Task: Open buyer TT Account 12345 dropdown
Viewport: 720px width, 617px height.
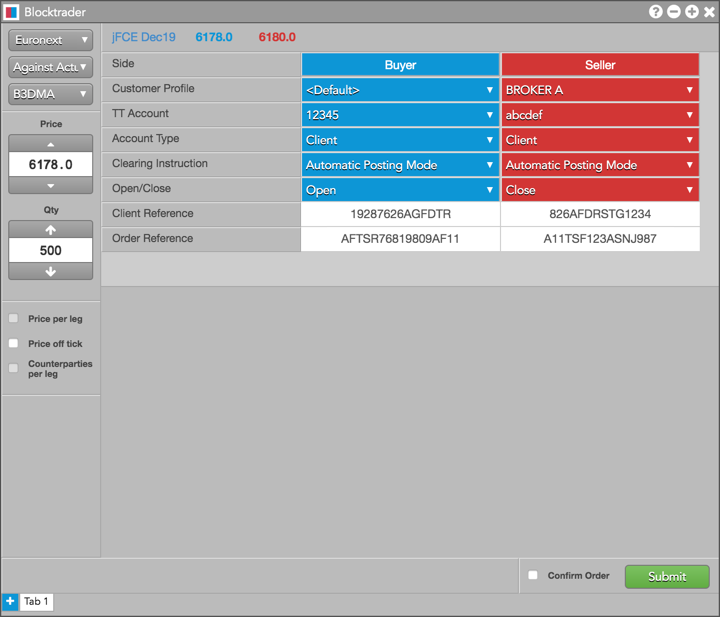Action: pos(400,115)
